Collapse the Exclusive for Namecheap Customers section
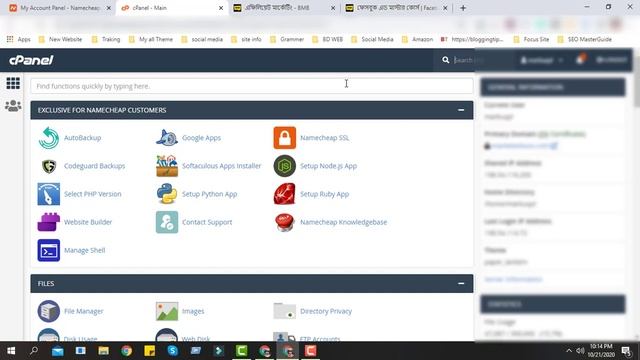This screenshot has height=360, width=640. pyautogui.click(x=461, y=110)
